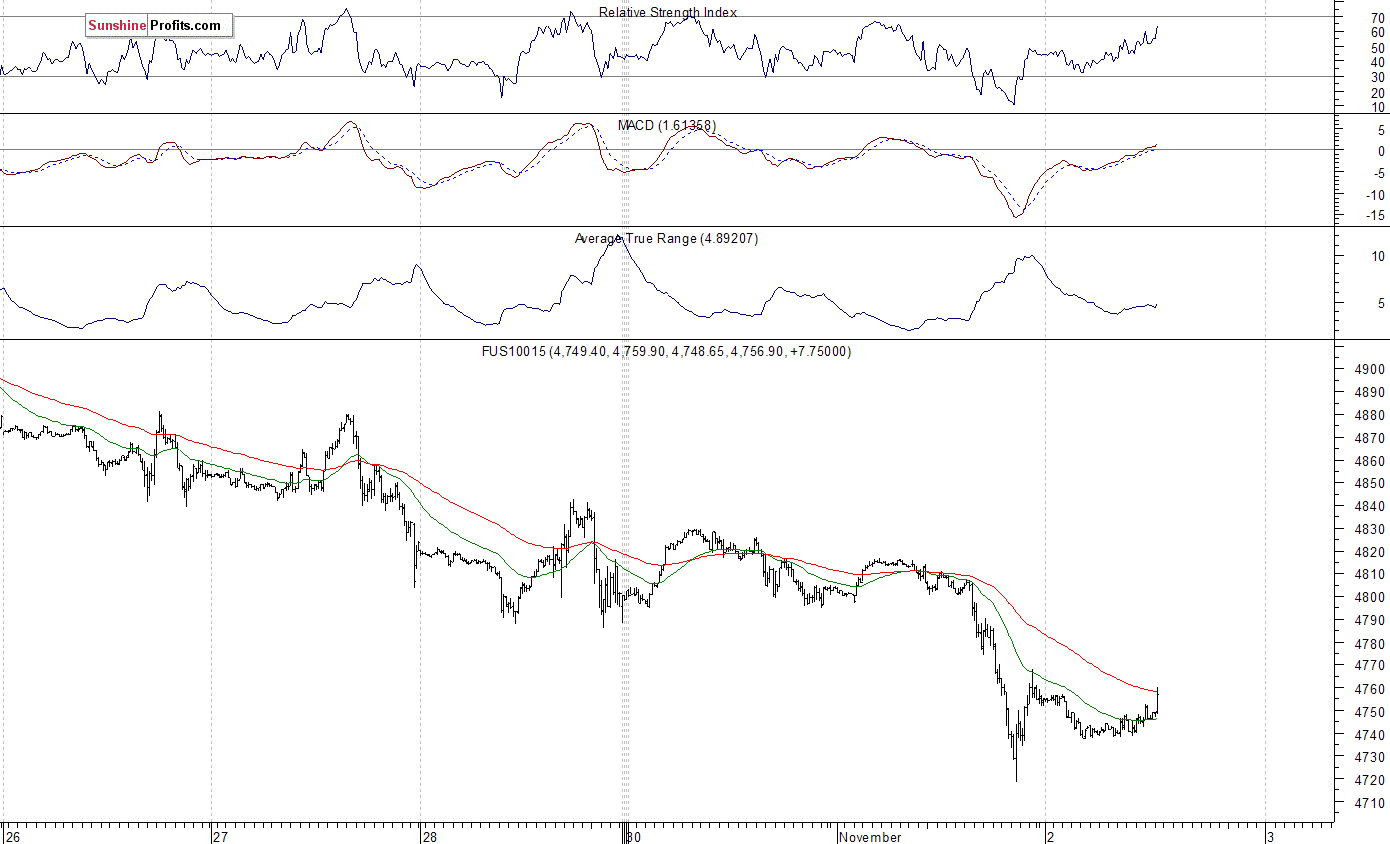Click the 4900 price axis value
The image size is (1390, 844).
click(1369, 369)
